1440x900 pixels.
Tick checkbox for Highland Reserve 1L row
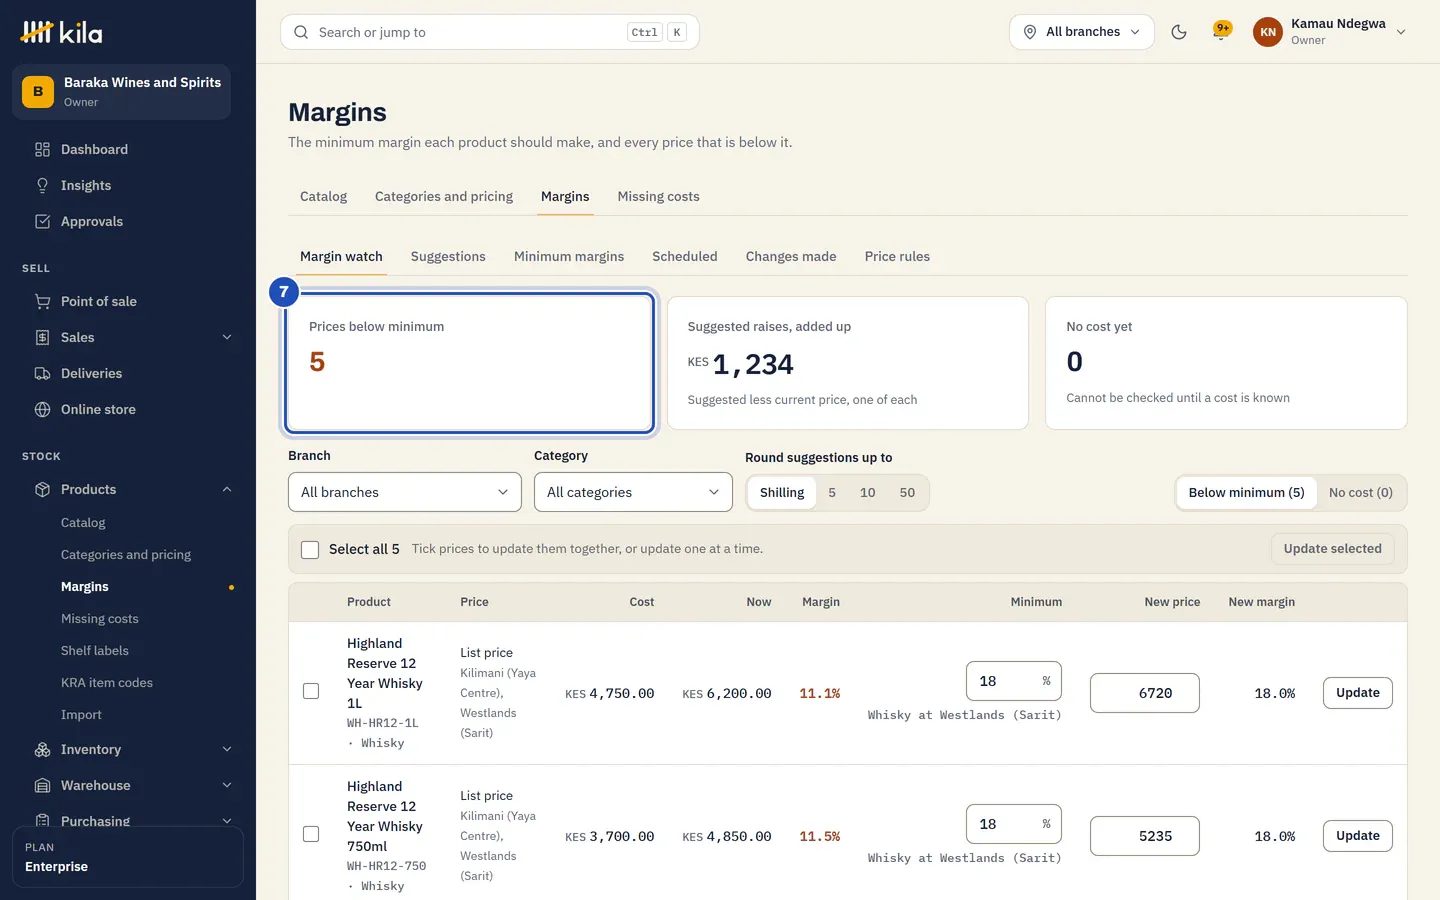point(311,691)
